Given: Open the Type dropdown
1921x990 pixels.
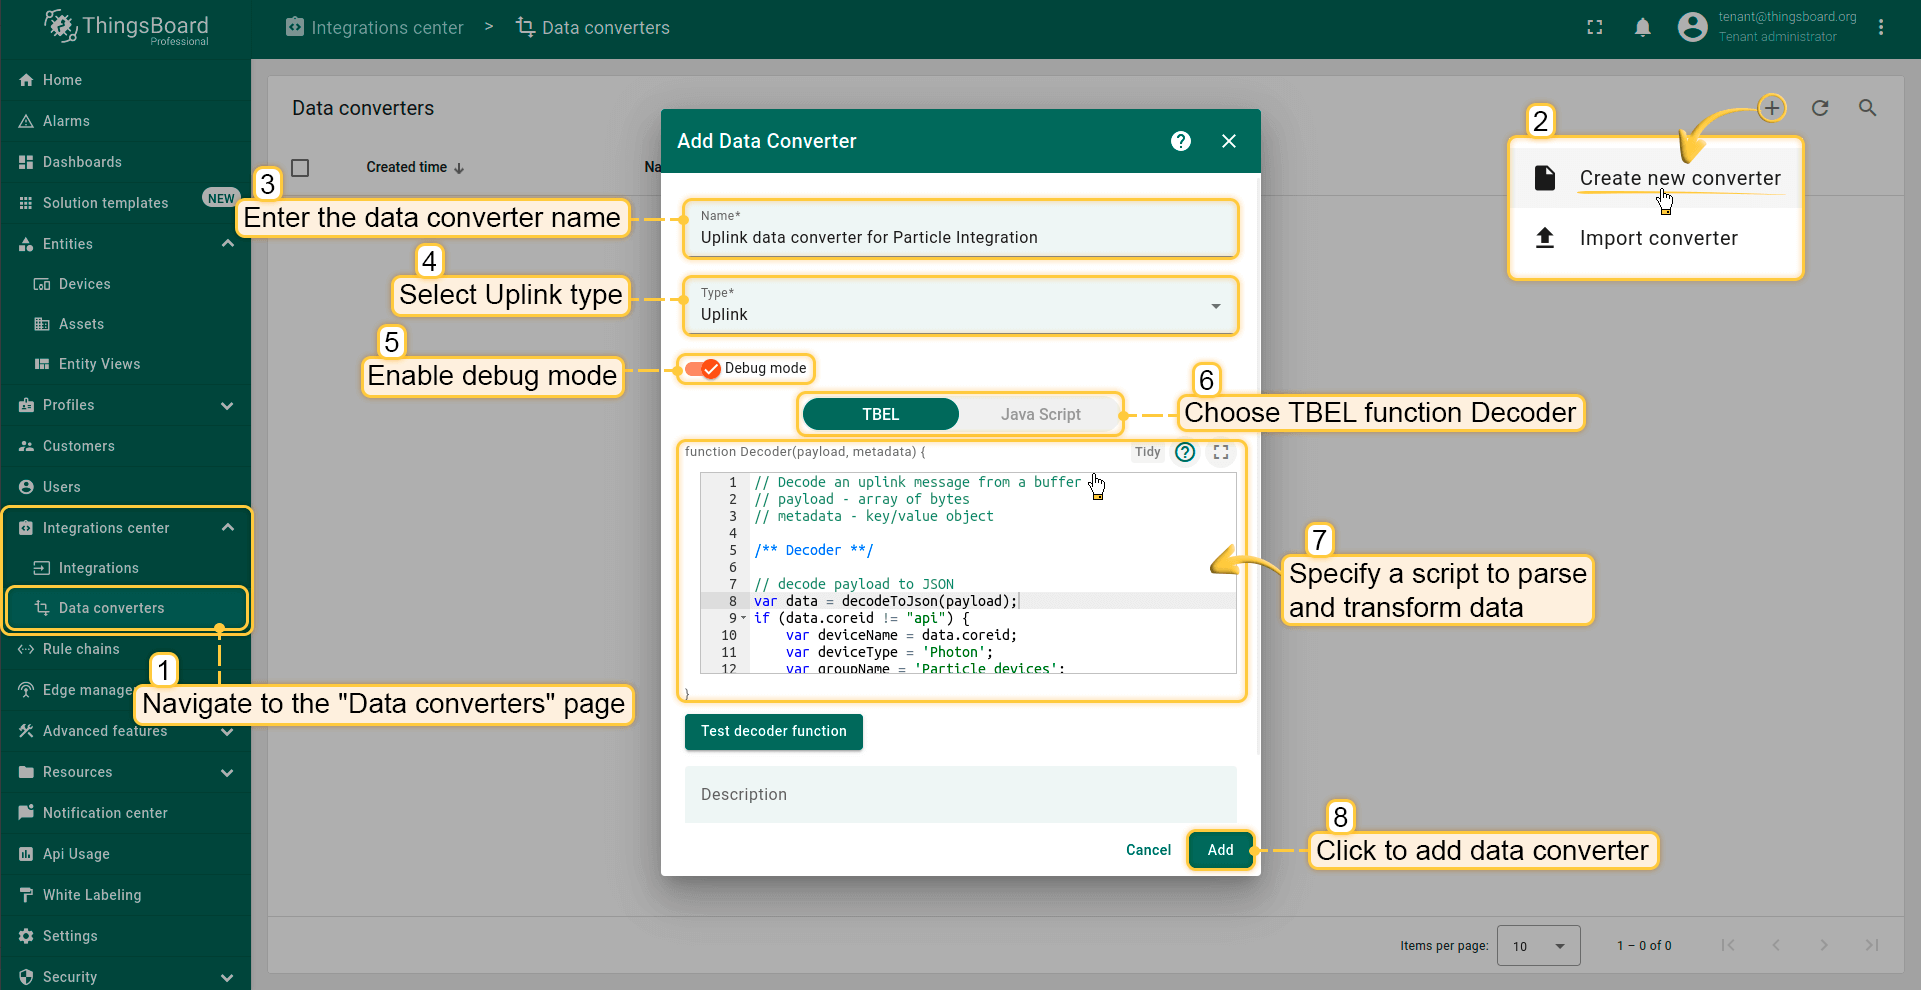Looking at the screenshot, I should 960,306.
